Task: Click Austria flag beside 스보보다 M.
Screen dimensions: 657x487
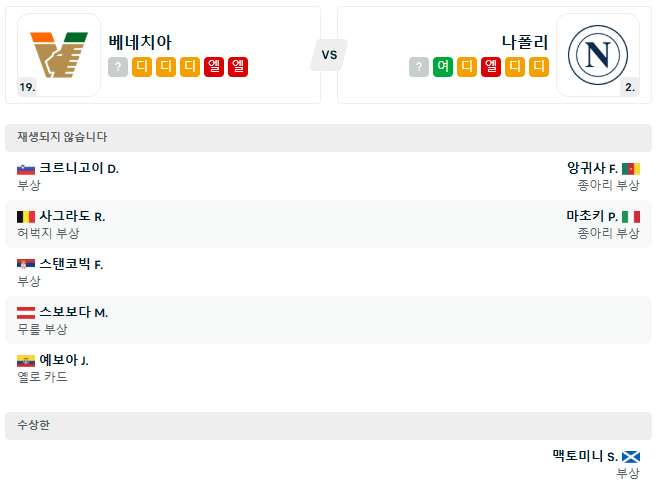Action: 26,313
